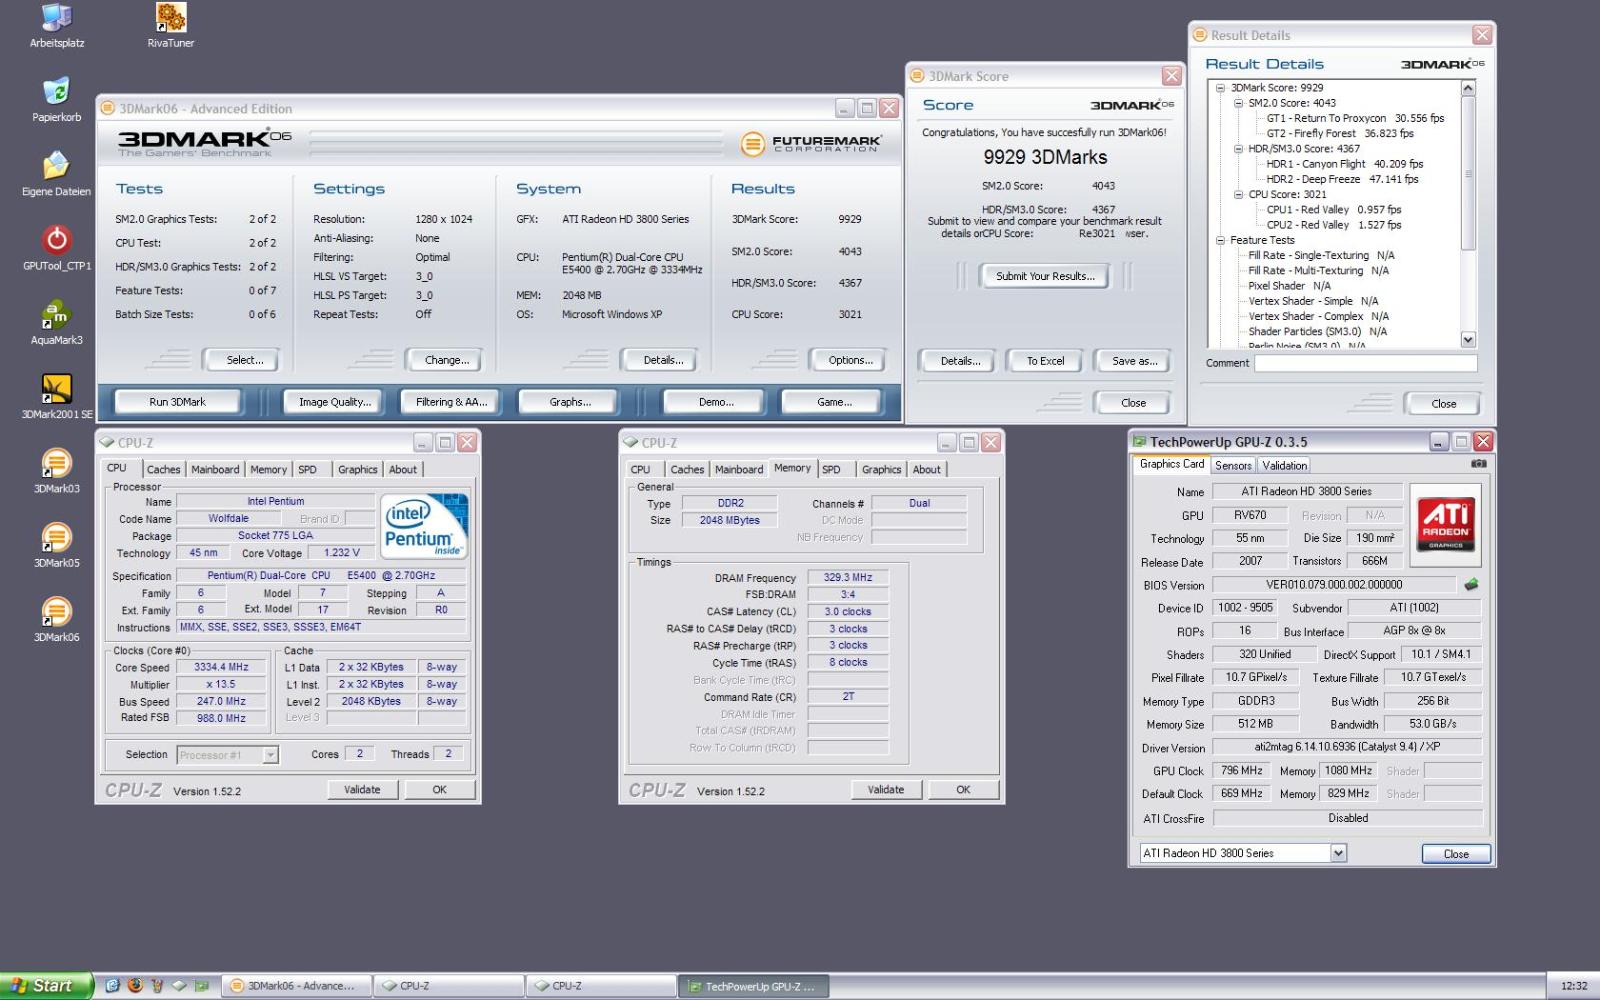Image resolution: width=1600 pixels, height=1000 pixels.
Task: Open the CPU-Z Processor selection dropdown
Action: click(270, 755)
